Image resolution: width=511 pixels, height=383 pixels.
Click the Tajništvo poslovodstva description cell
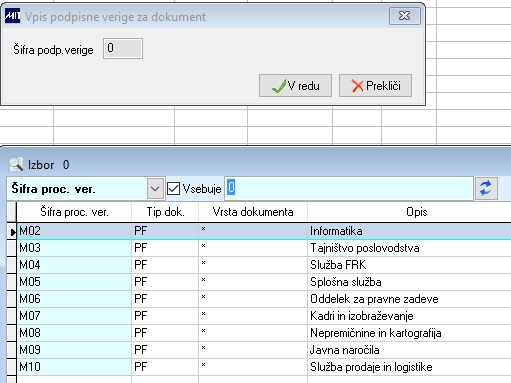pyautogui.click(x=409, y=248)
